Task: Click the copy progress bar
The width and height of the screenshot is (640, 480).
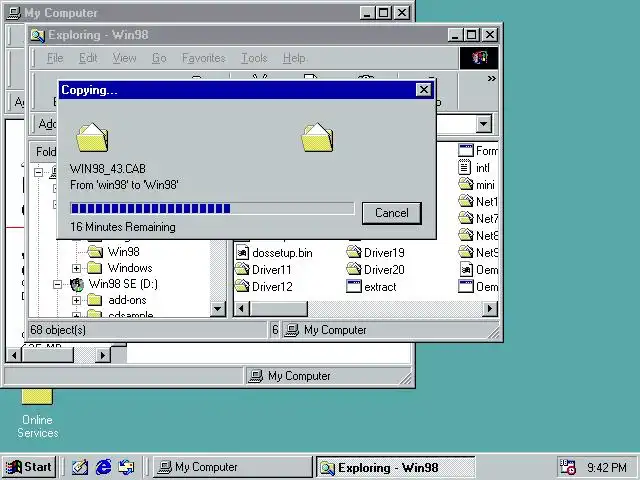Action: tap(212, 209)
